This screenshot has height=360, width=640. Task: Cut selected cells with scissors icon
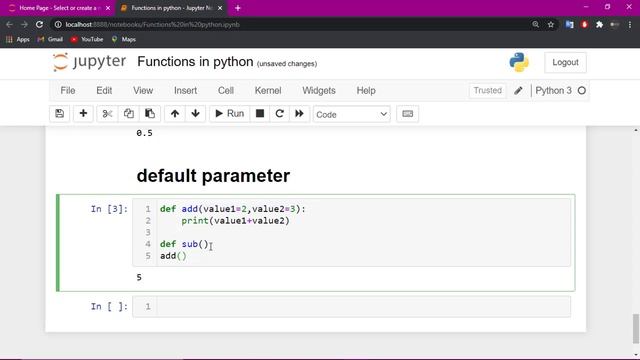tap(107, 113)
